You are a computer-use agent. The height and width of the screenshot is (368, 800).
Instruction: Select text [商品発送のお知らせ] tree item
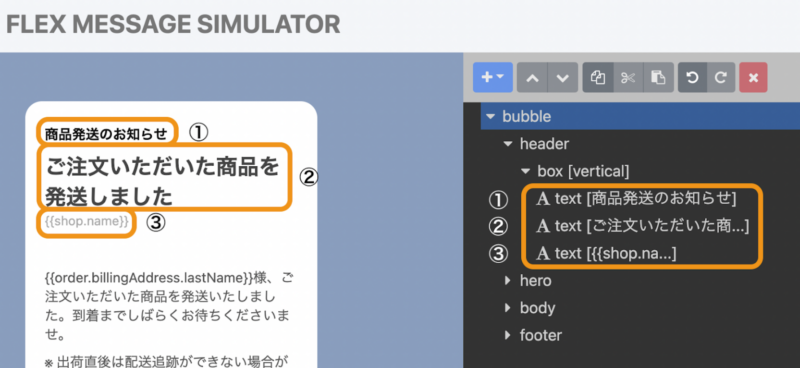pyautogui.click(x=636, y=199)
